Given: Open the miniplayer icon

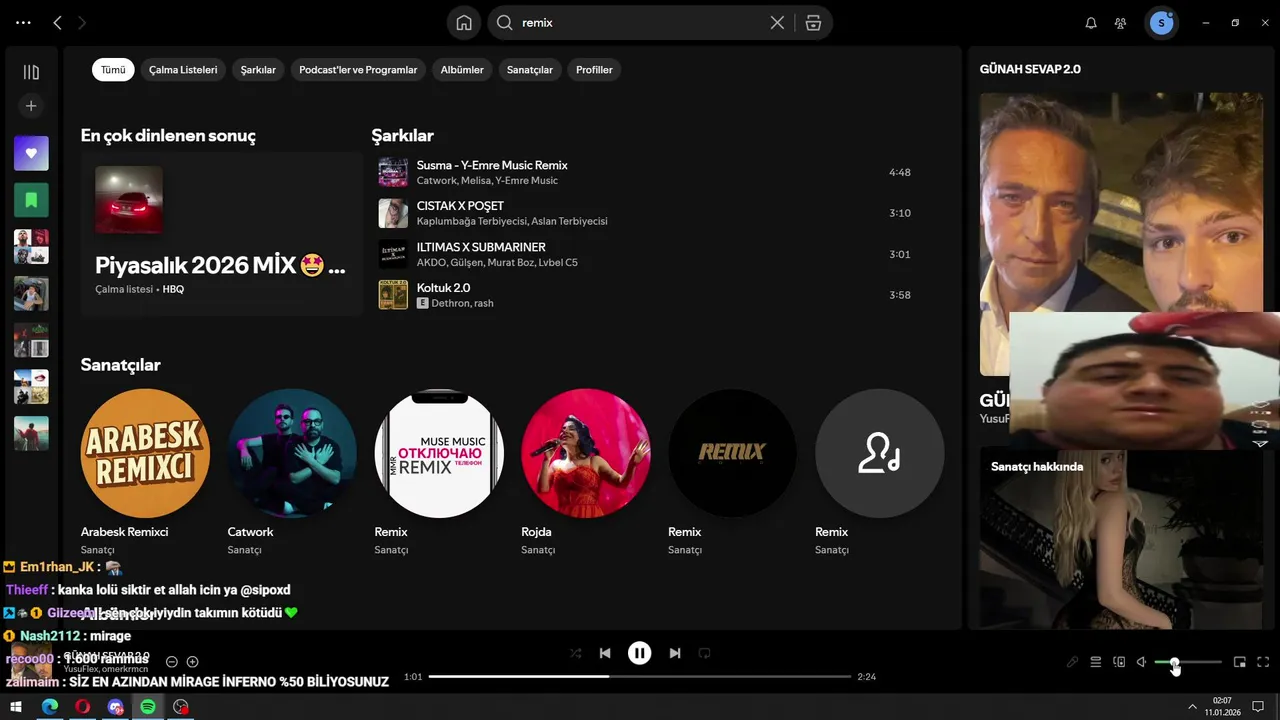Looking at the screenshot, I should click(1240, 662).
